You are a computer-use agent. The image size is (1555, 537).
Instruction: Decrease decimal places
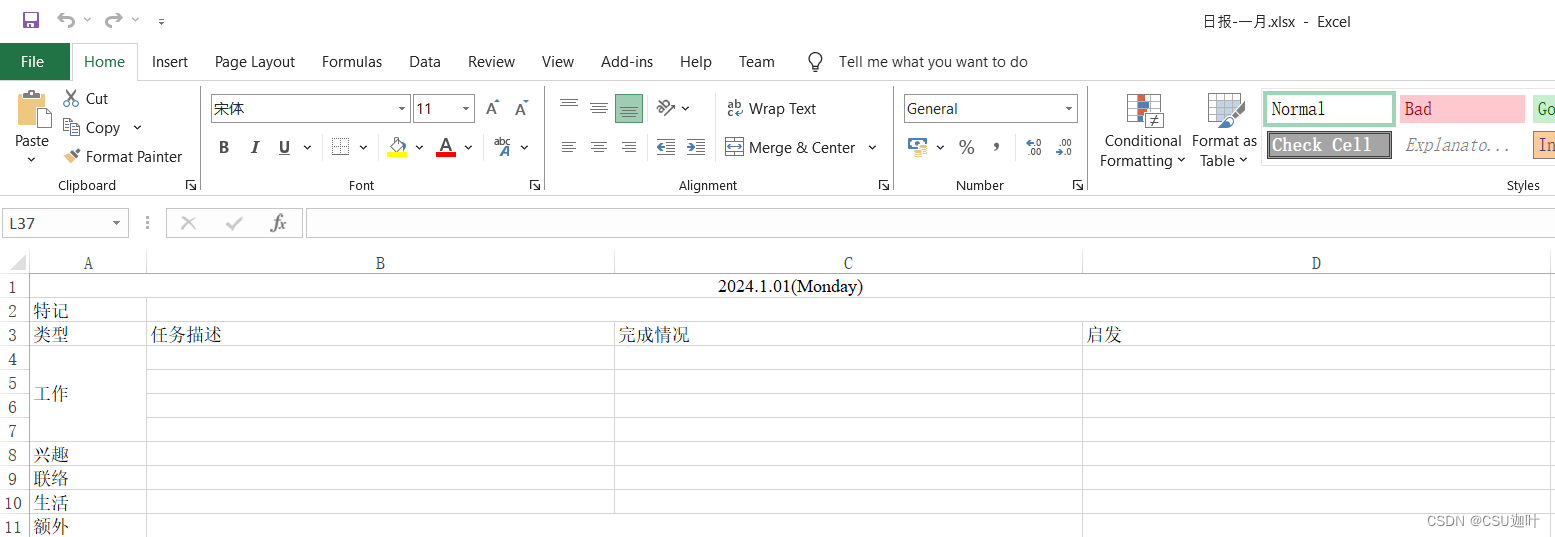[x=1064, y=147]
